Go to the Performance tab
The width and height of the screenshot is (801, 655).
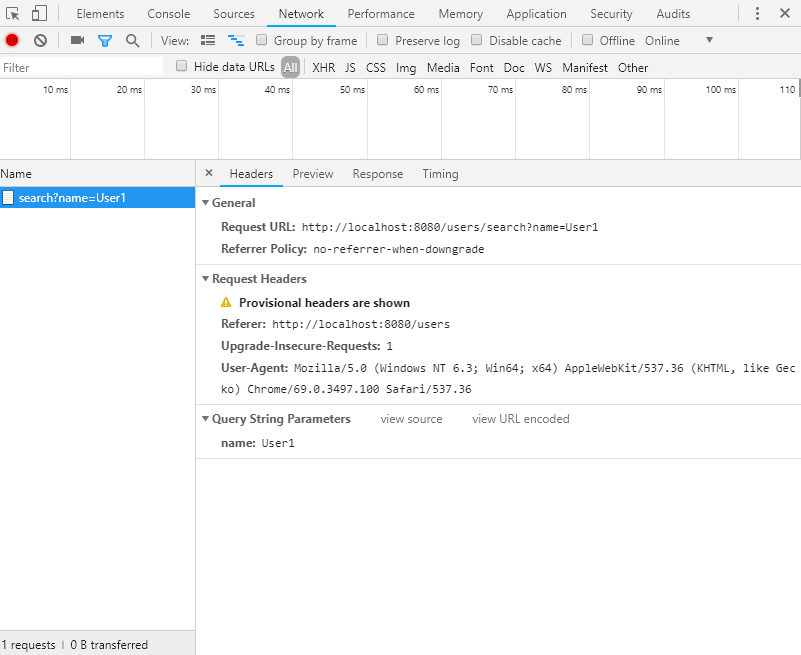click(381, 14)
